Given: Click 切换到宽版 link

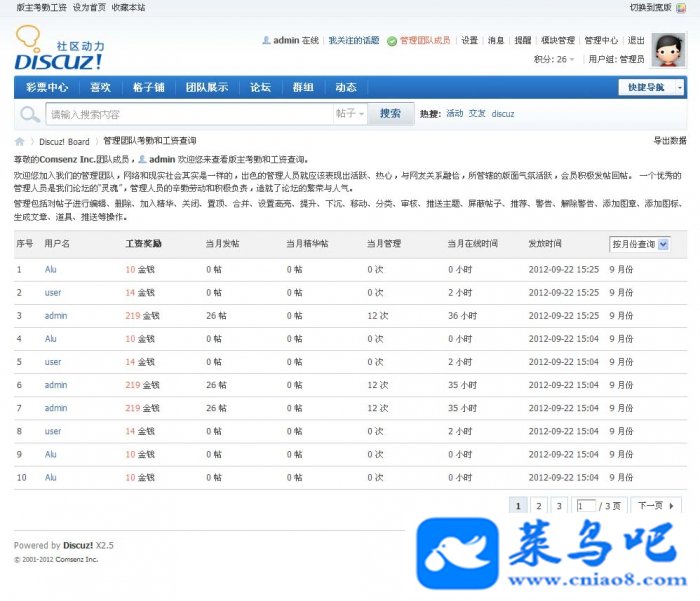Looking at the screenshot, I should coord(650,7).
